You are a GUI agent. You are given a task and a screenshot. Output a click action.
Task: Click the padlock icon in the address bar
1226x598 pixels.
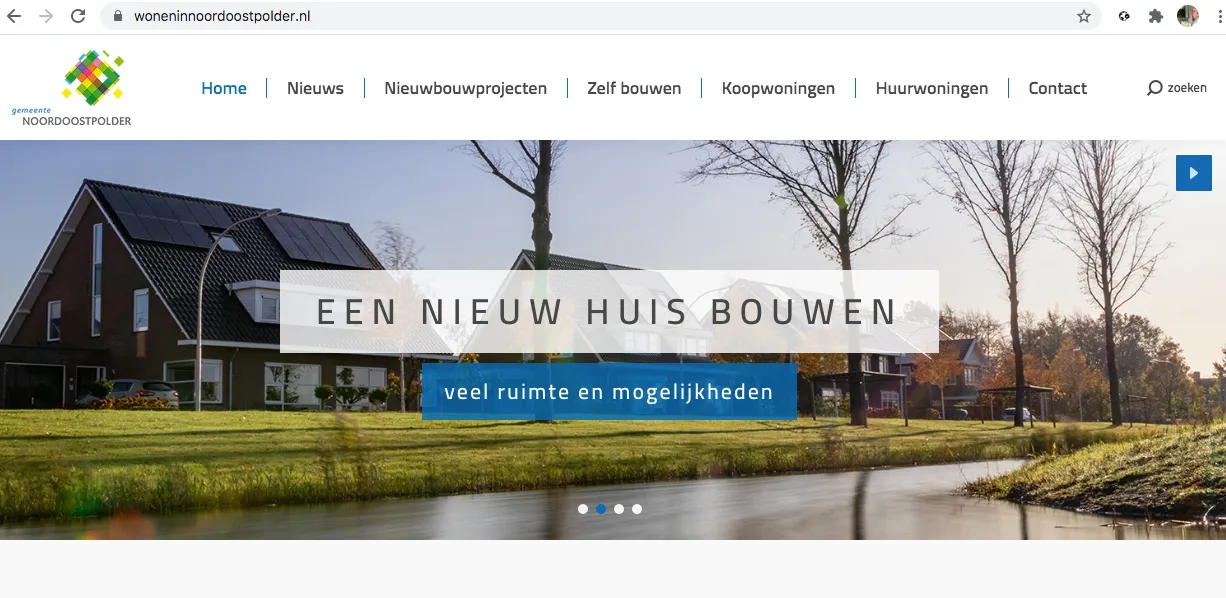point(117,16)
